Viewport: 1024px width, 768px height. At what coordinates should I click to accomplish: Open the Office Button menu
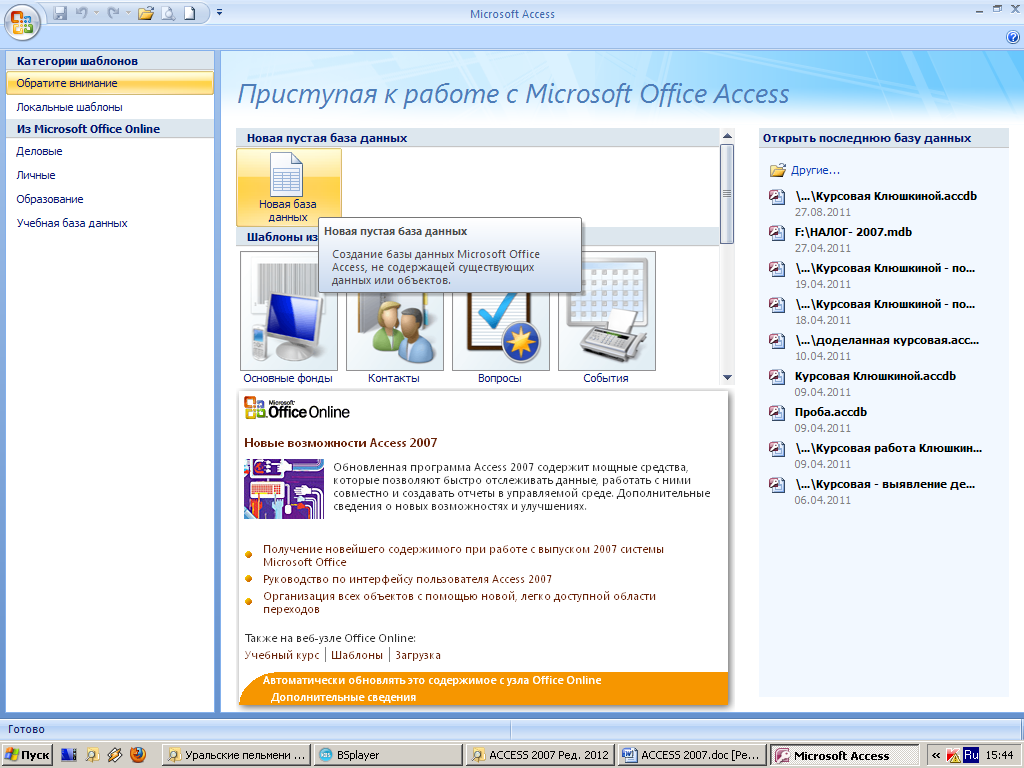22,22
